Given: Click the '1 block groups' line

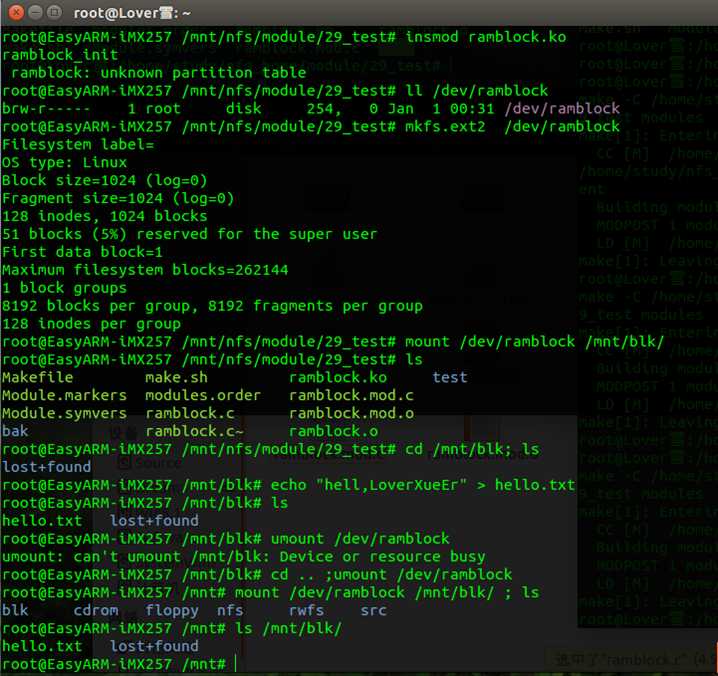Looking at the screenshot, I should pos(65,288).
